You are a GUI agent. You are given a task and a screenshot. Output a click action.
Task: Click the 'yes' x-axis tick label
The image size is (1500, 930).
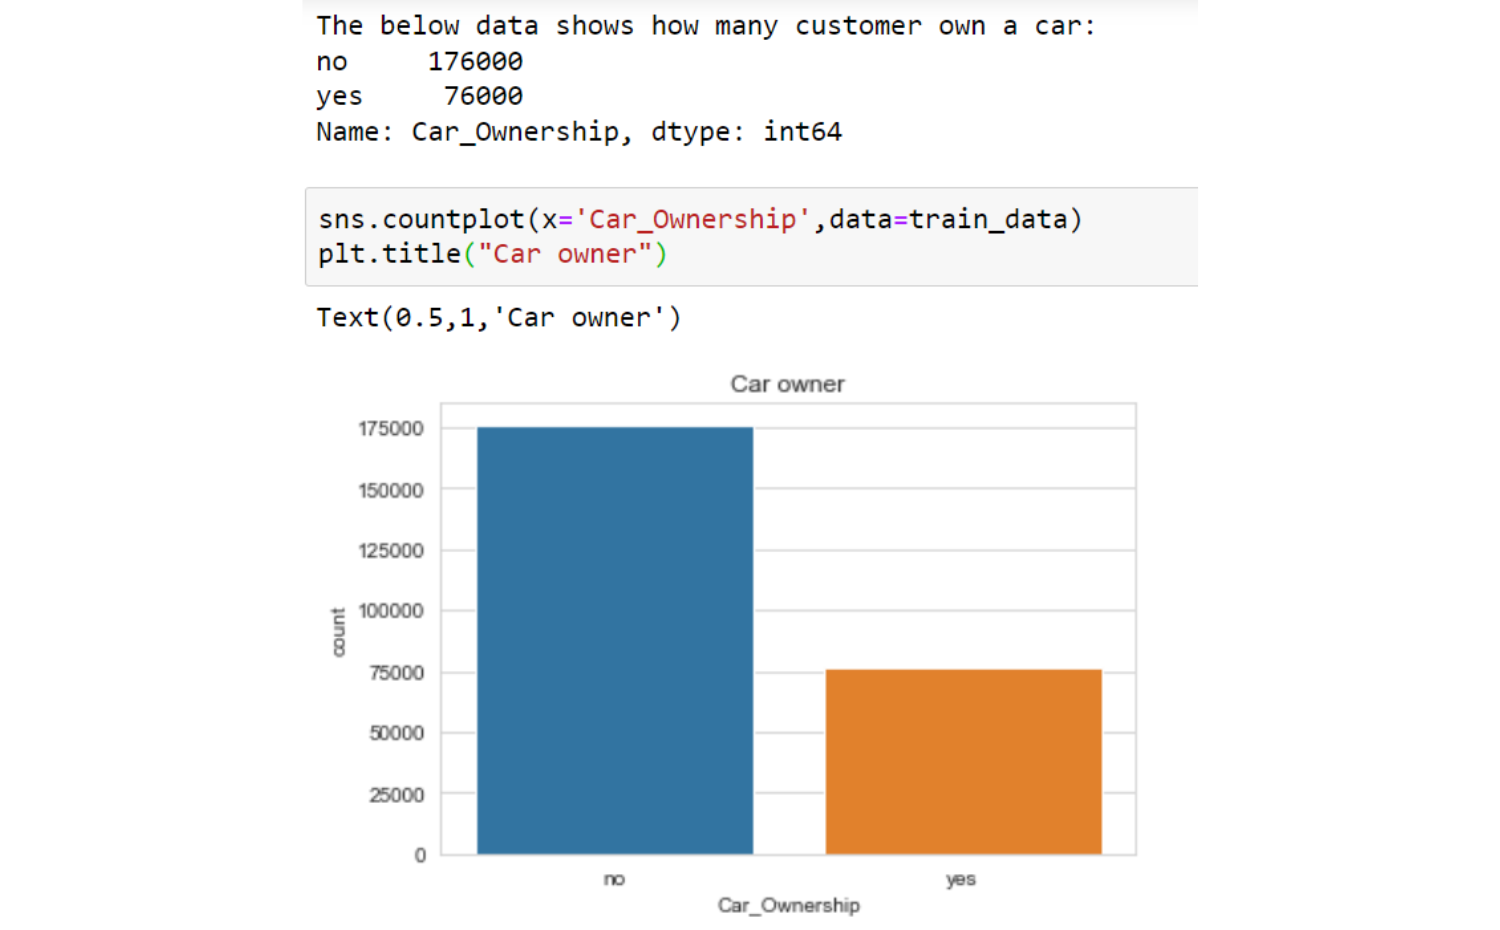(961, 879)
